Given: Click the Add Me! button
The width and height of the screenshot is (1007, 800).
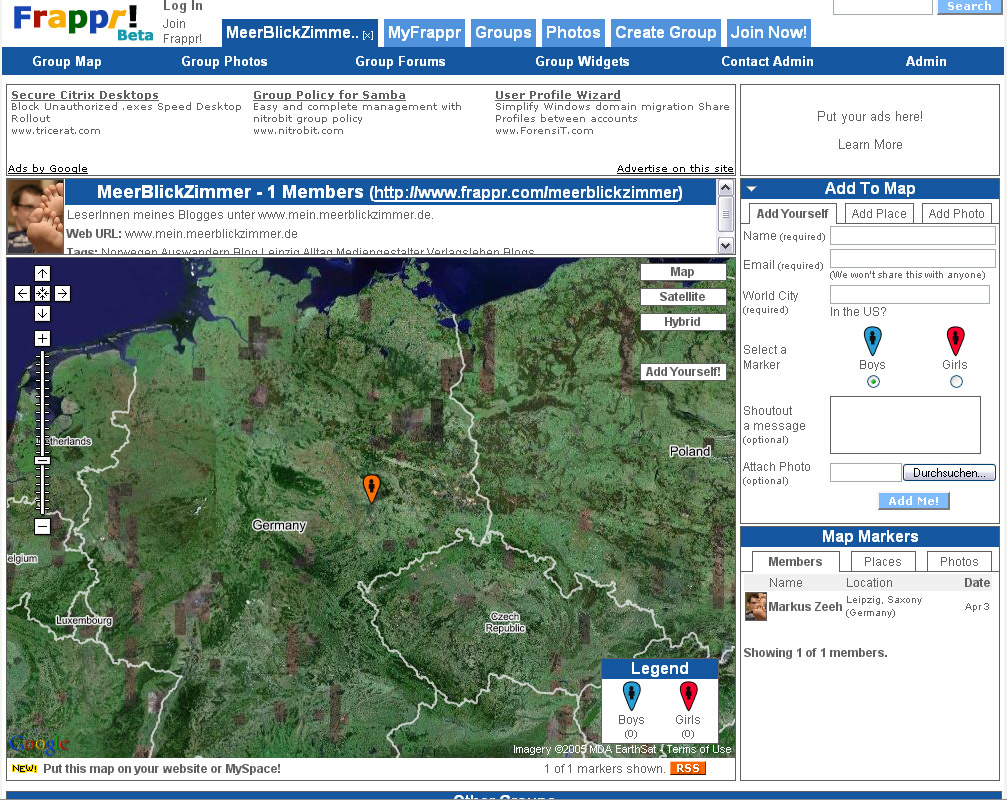Looking at the screenshot, I should pyautogui.click(x=913, y=501).
